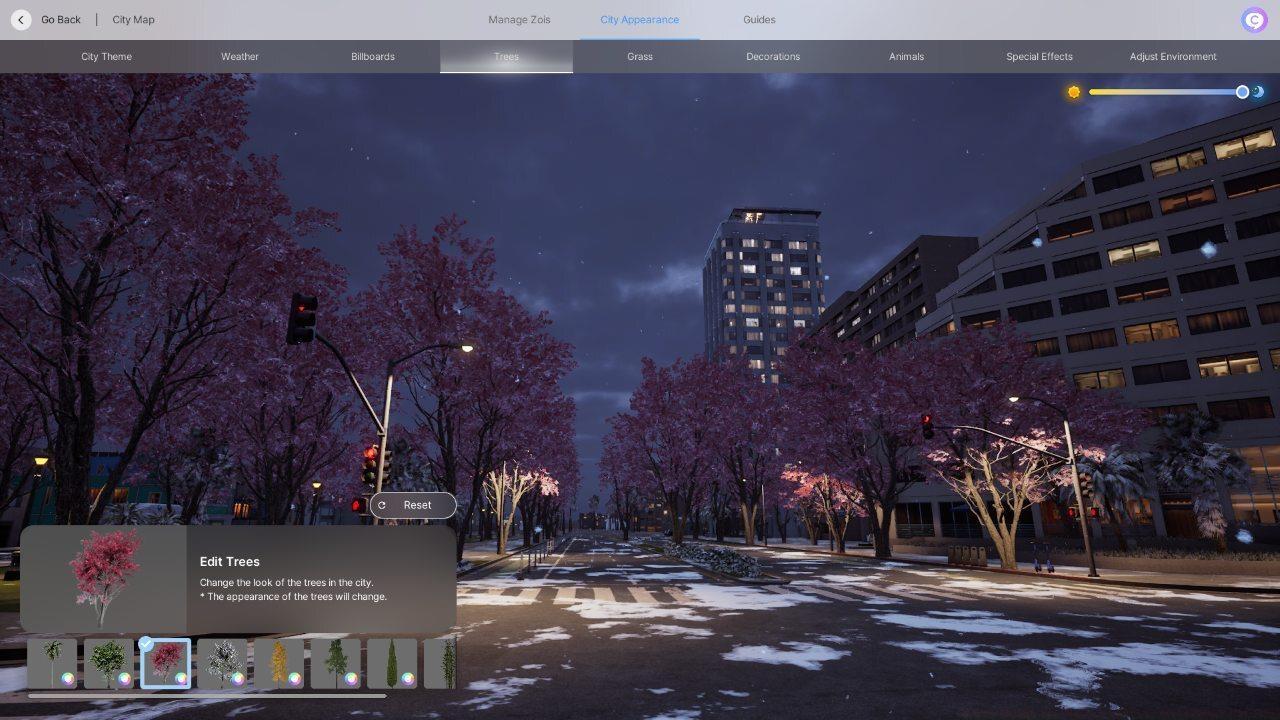Open the Grass appearance settings
The image size is (1280, 720).
(639, 56)
